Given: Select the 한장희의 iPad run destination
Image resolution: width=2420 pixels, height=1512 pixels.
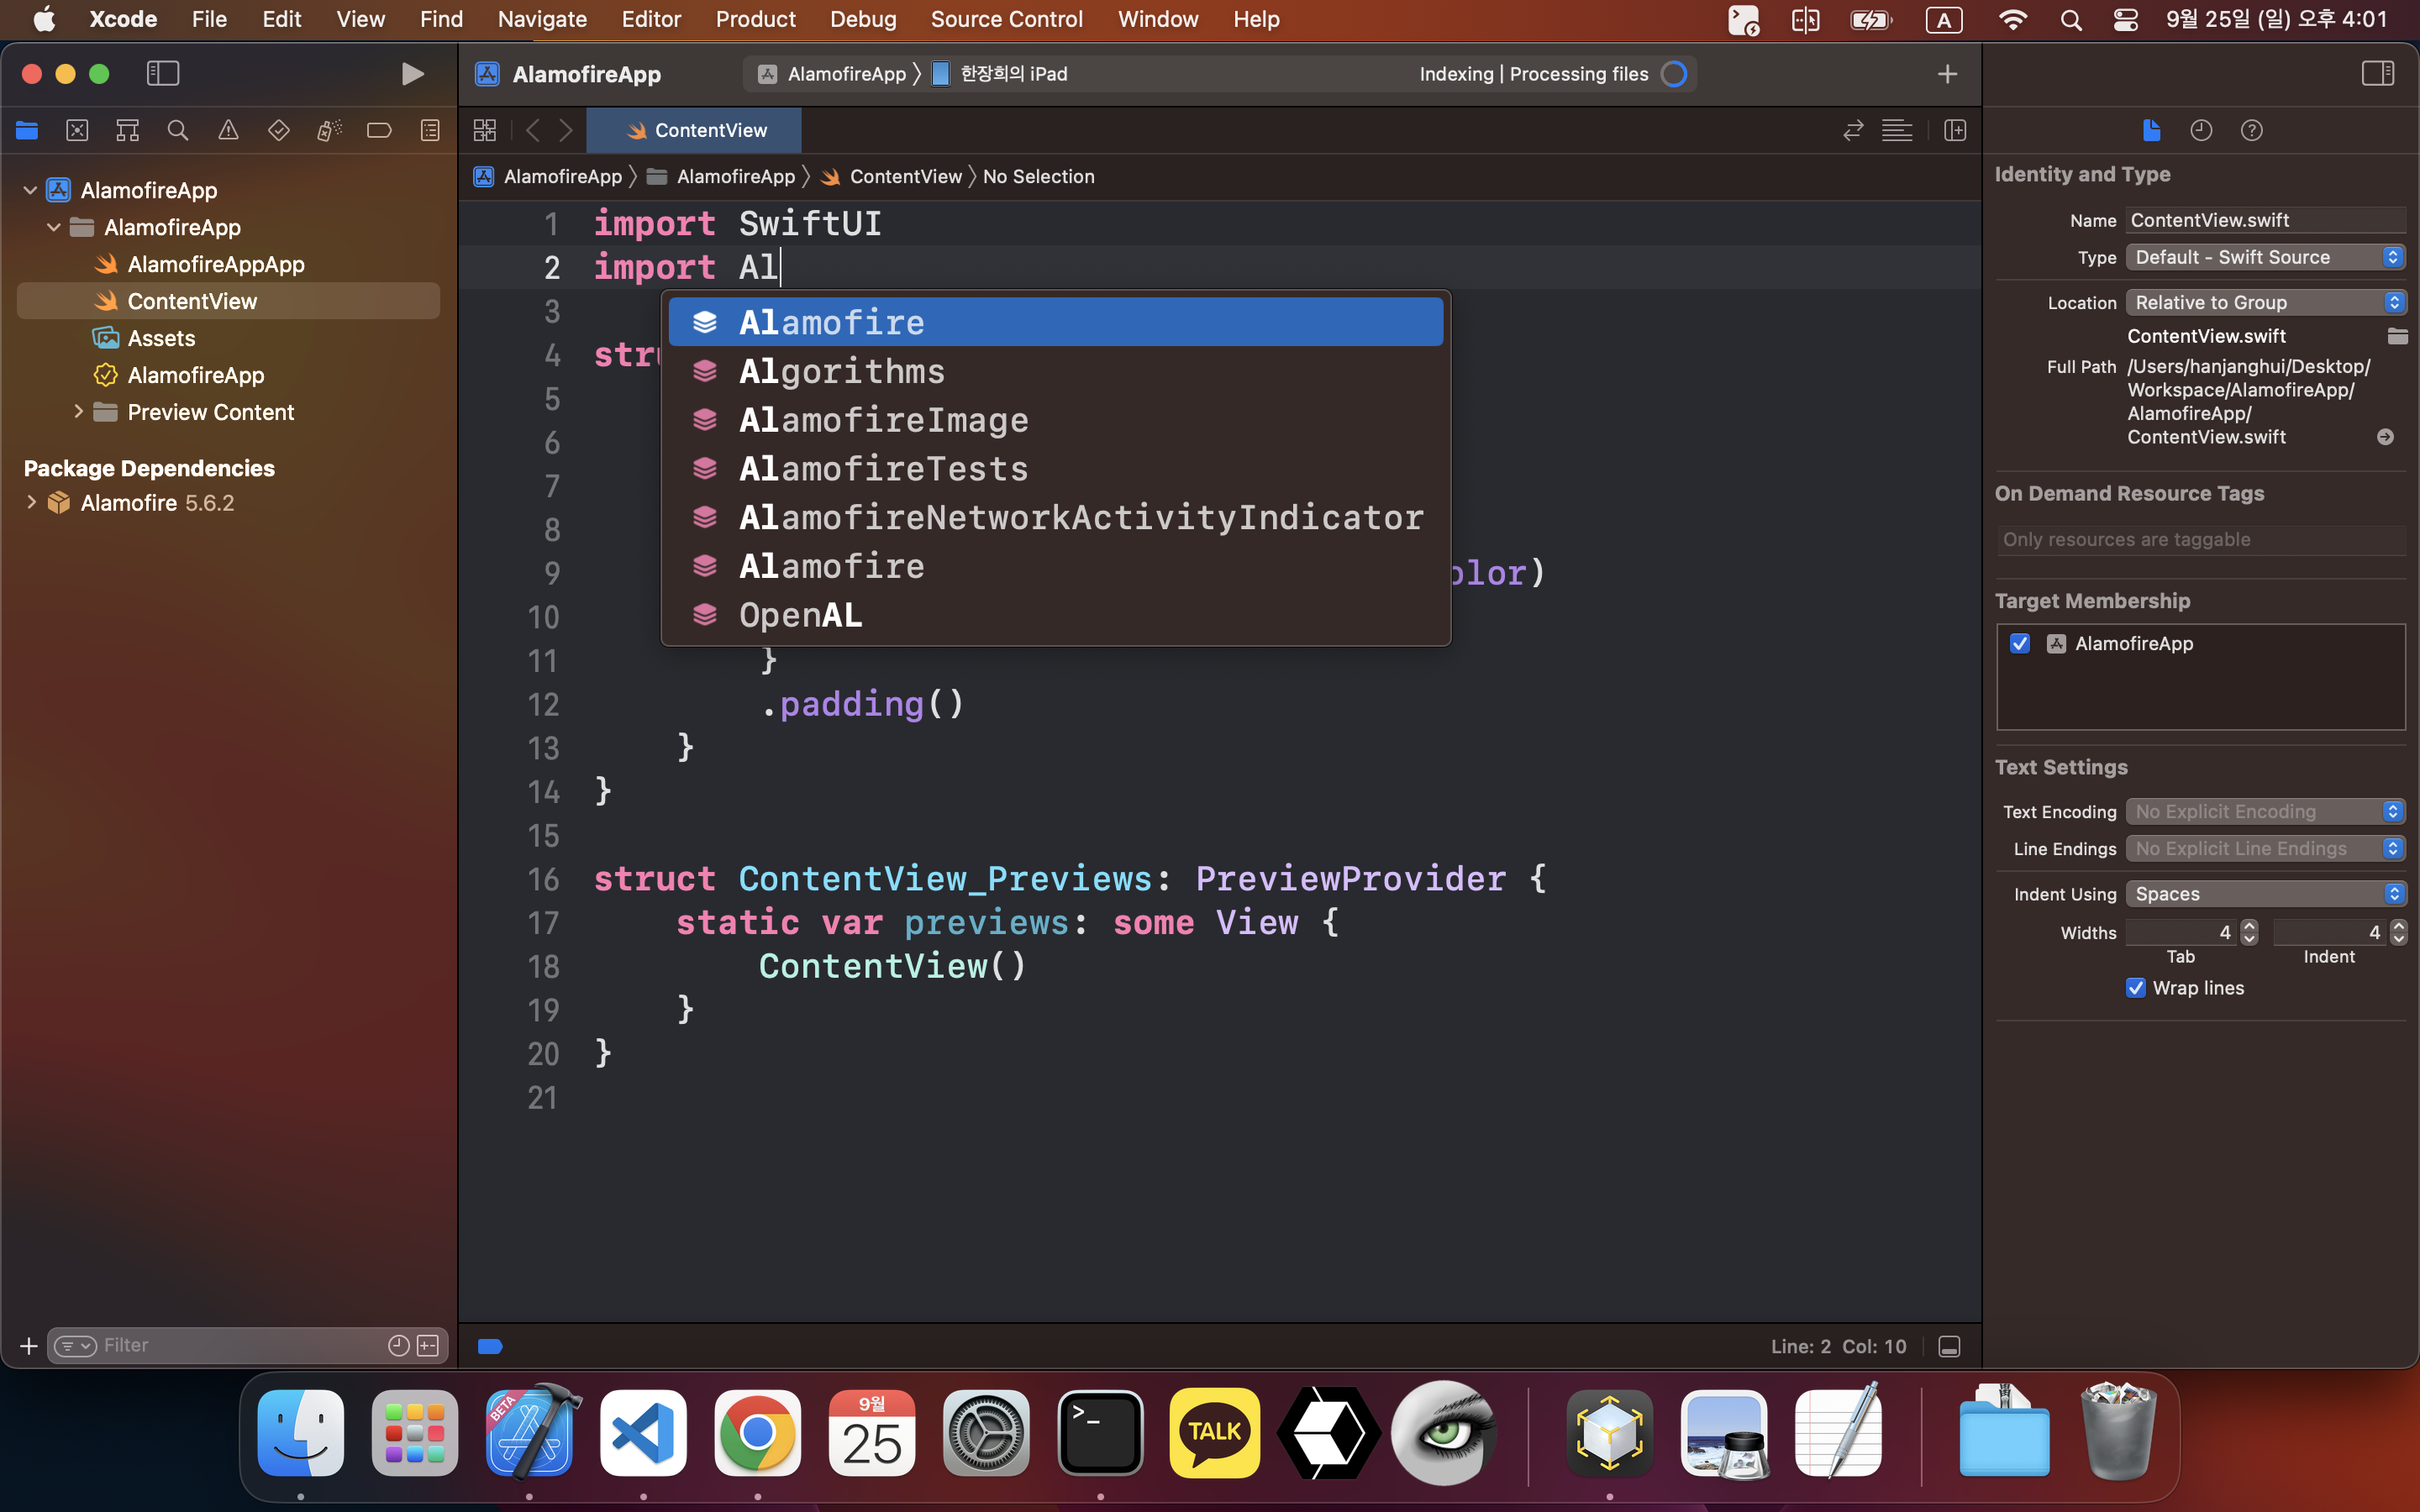Looking at the screenshot, I should click(x=1000, y=74).
